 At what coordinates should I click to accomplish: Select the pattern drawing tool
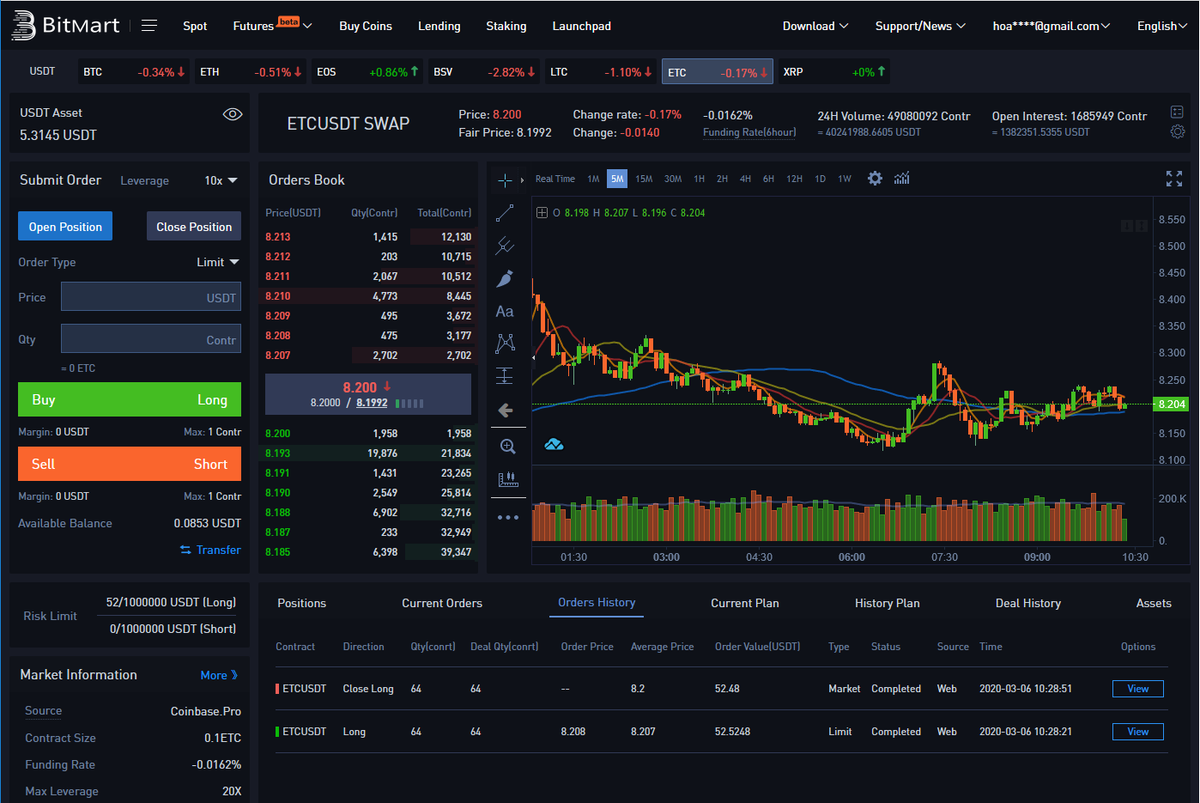pos(505,343)
